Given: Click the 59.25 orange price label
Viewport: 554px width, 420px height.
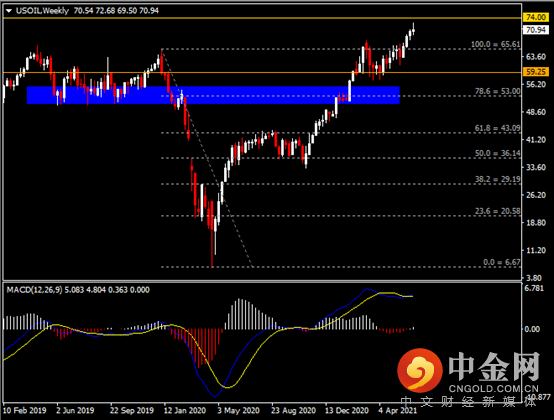Looking at the screenshot, I should coord(536,72).
